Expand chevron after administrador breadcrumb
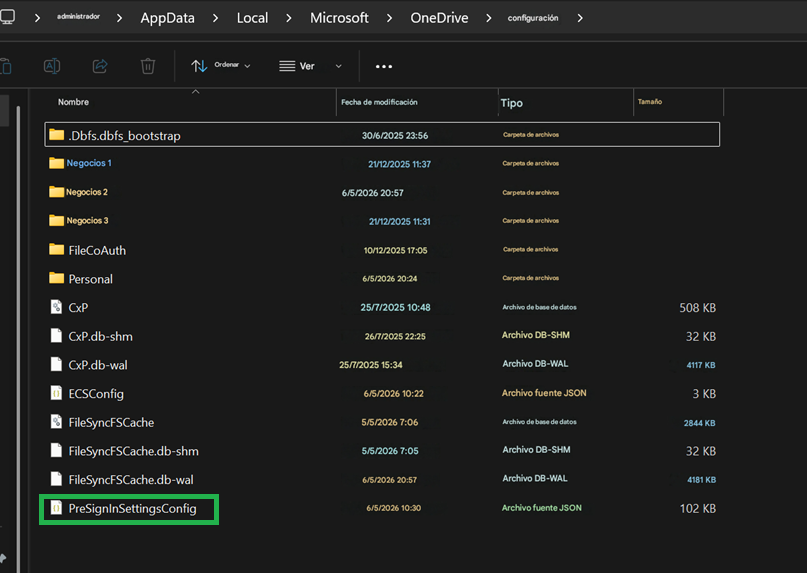Viewport: 807px width, 573px height. 119,18
